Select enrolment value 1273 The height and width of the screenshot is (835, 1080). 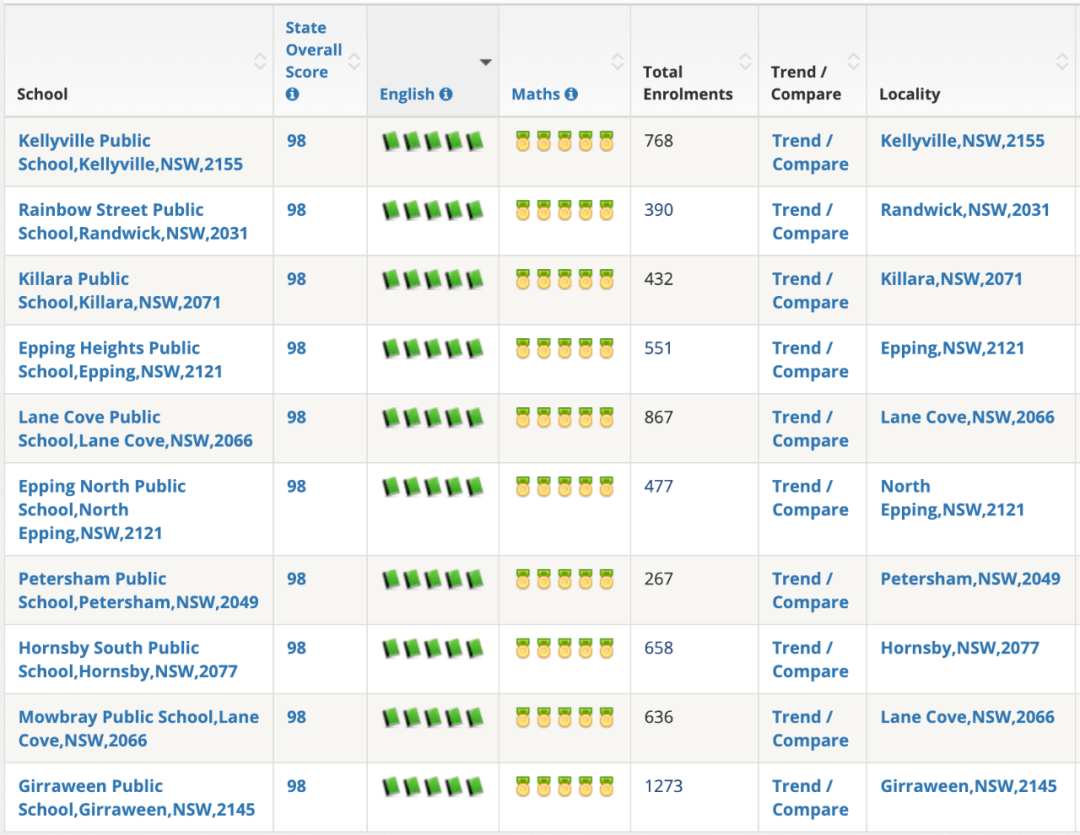click(x=663, y=786)
